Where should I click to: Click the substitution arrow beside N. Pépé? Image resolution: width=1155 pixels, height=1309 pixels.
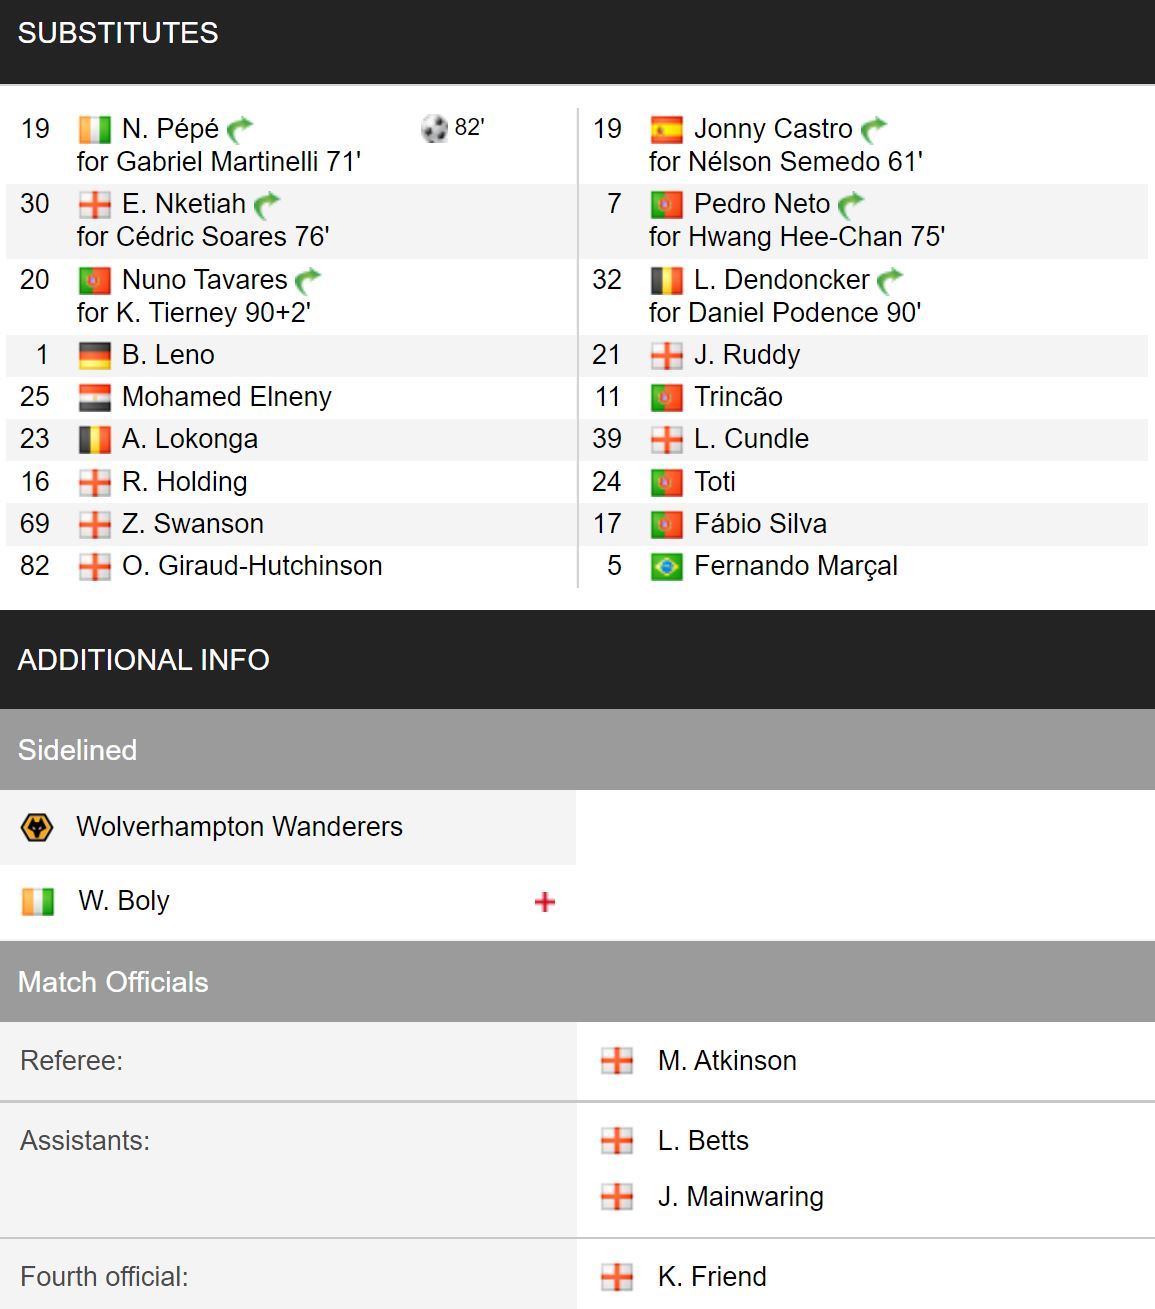tap(240, 130)
